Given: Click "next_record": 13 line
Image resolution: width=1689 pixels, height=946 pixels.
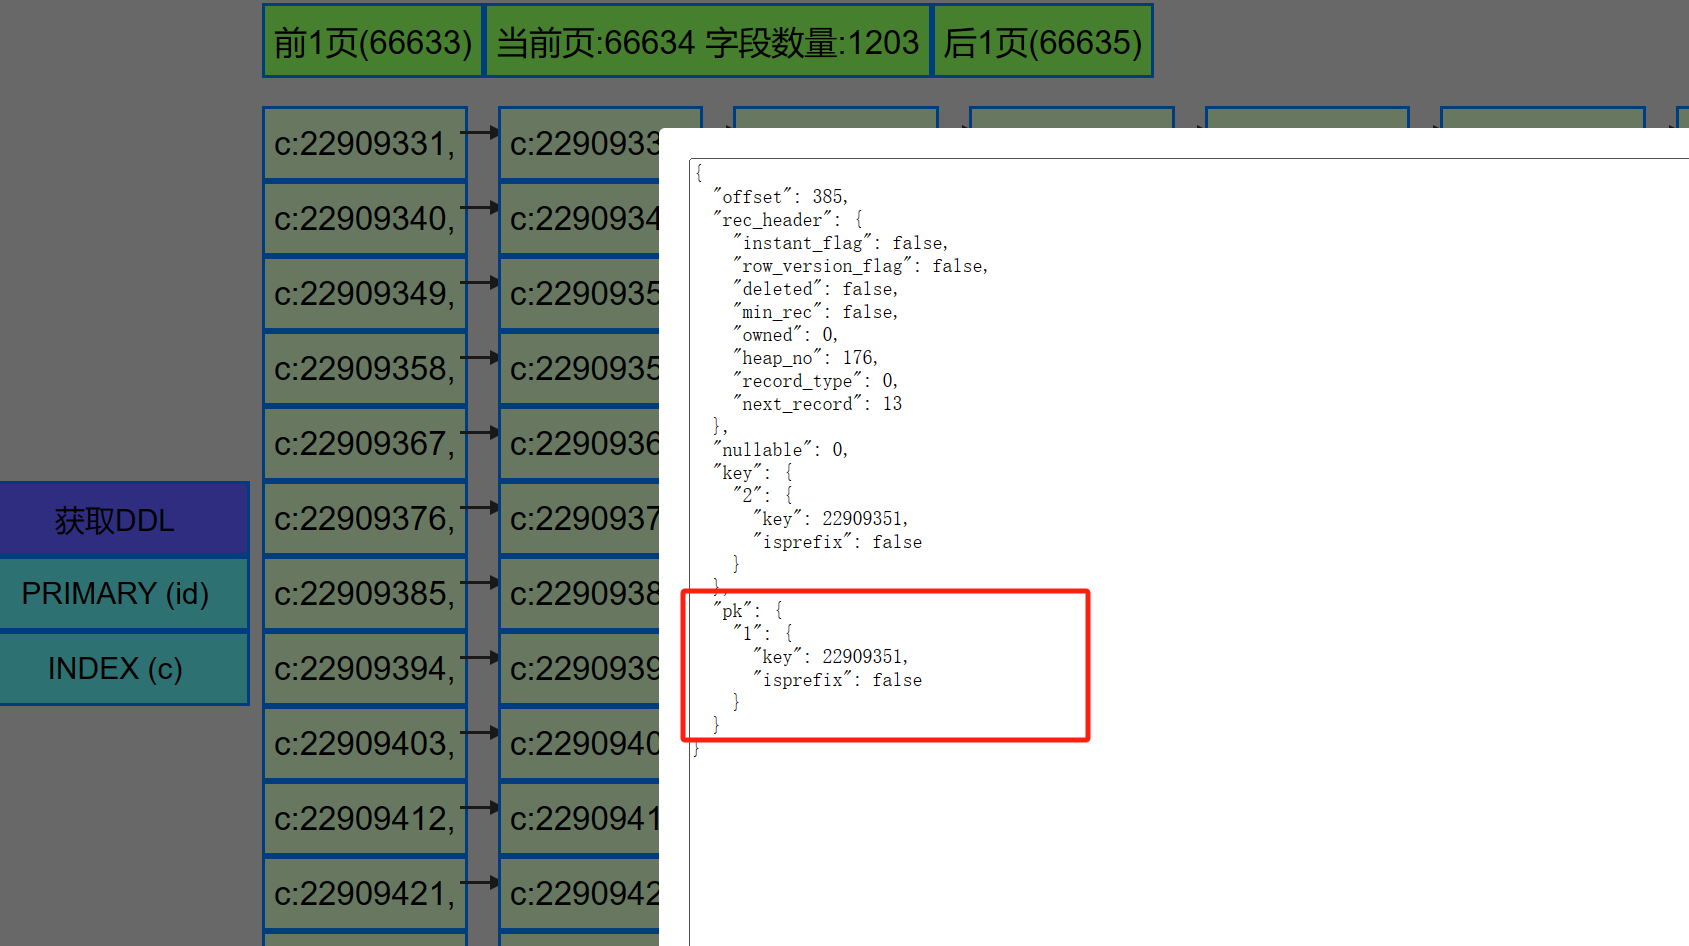Looking at the screenshot, I should click(817, 404).
